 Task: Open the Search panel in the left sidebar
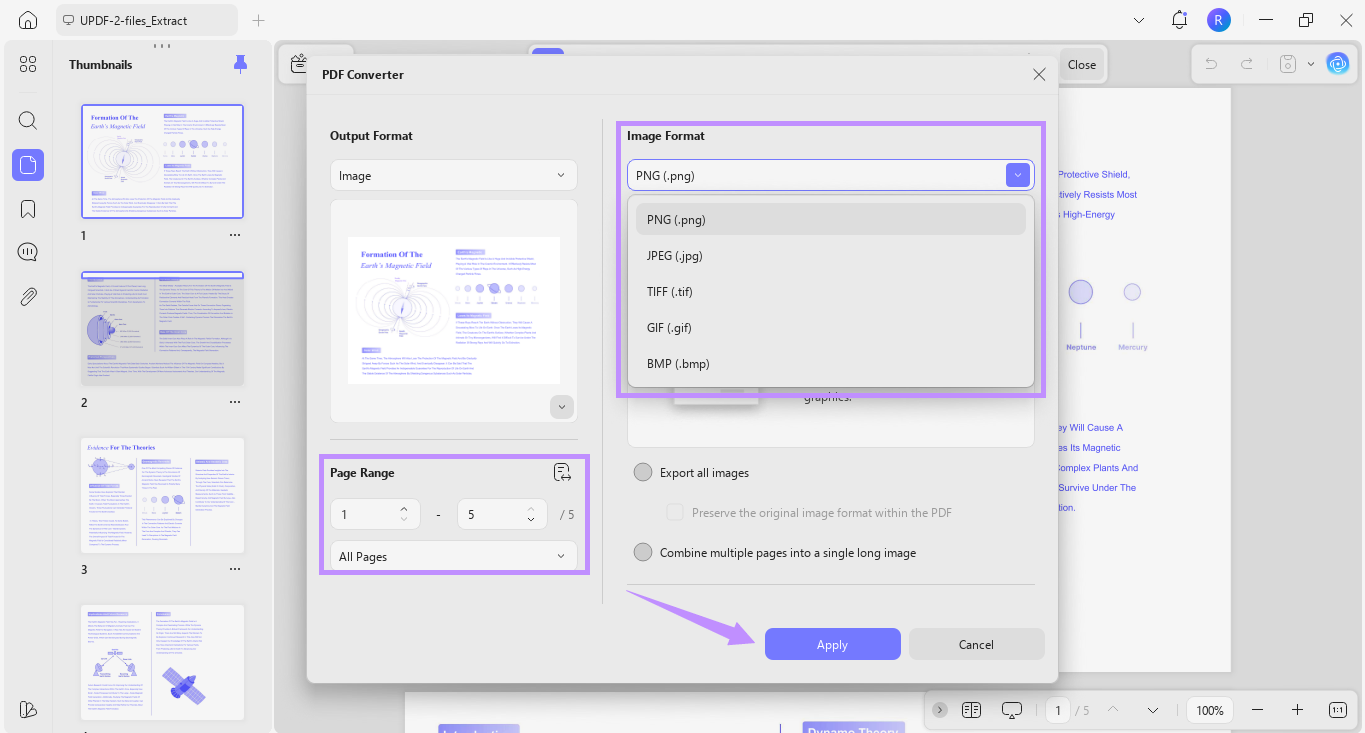[27, 120]
